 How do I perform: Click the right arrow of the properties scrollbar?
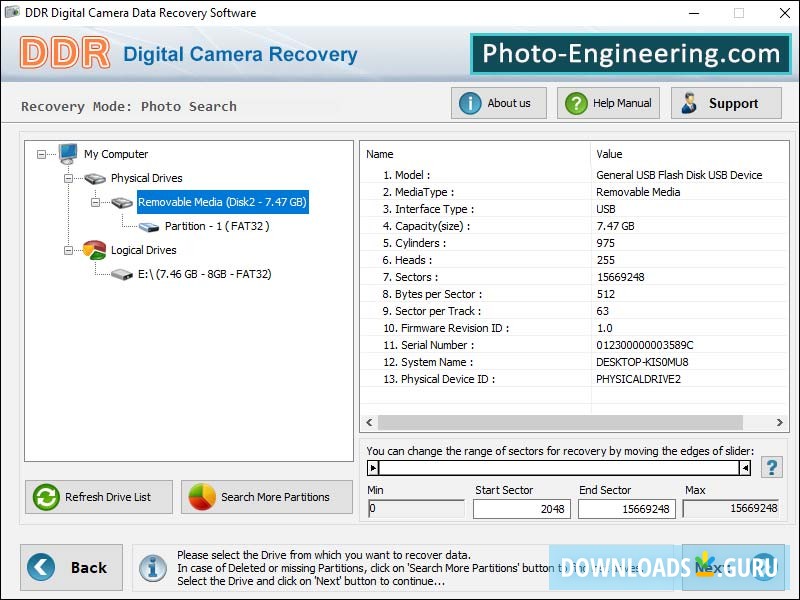782,422
